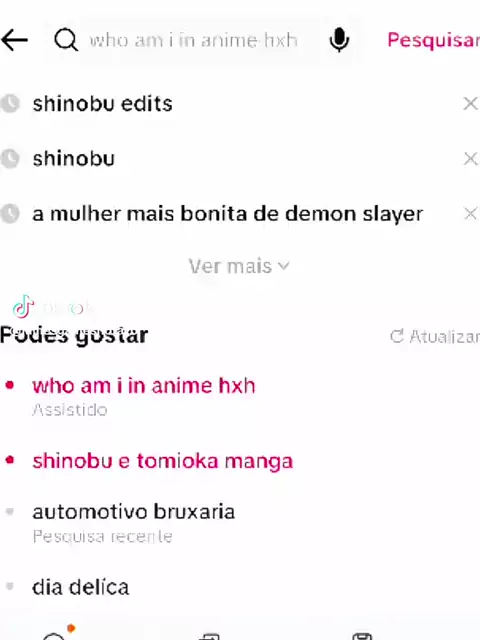The image size is (480, 640).
Task: Delete 'a mulher mais bonita' history entry
Action: click(x=470, y=213)
